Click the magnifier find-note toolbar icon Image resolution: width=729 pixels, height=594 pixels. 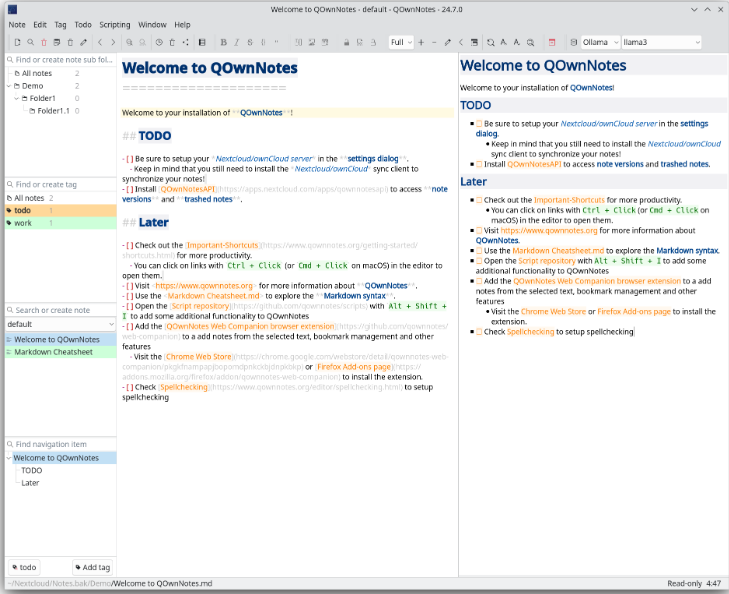click(31, 42)
